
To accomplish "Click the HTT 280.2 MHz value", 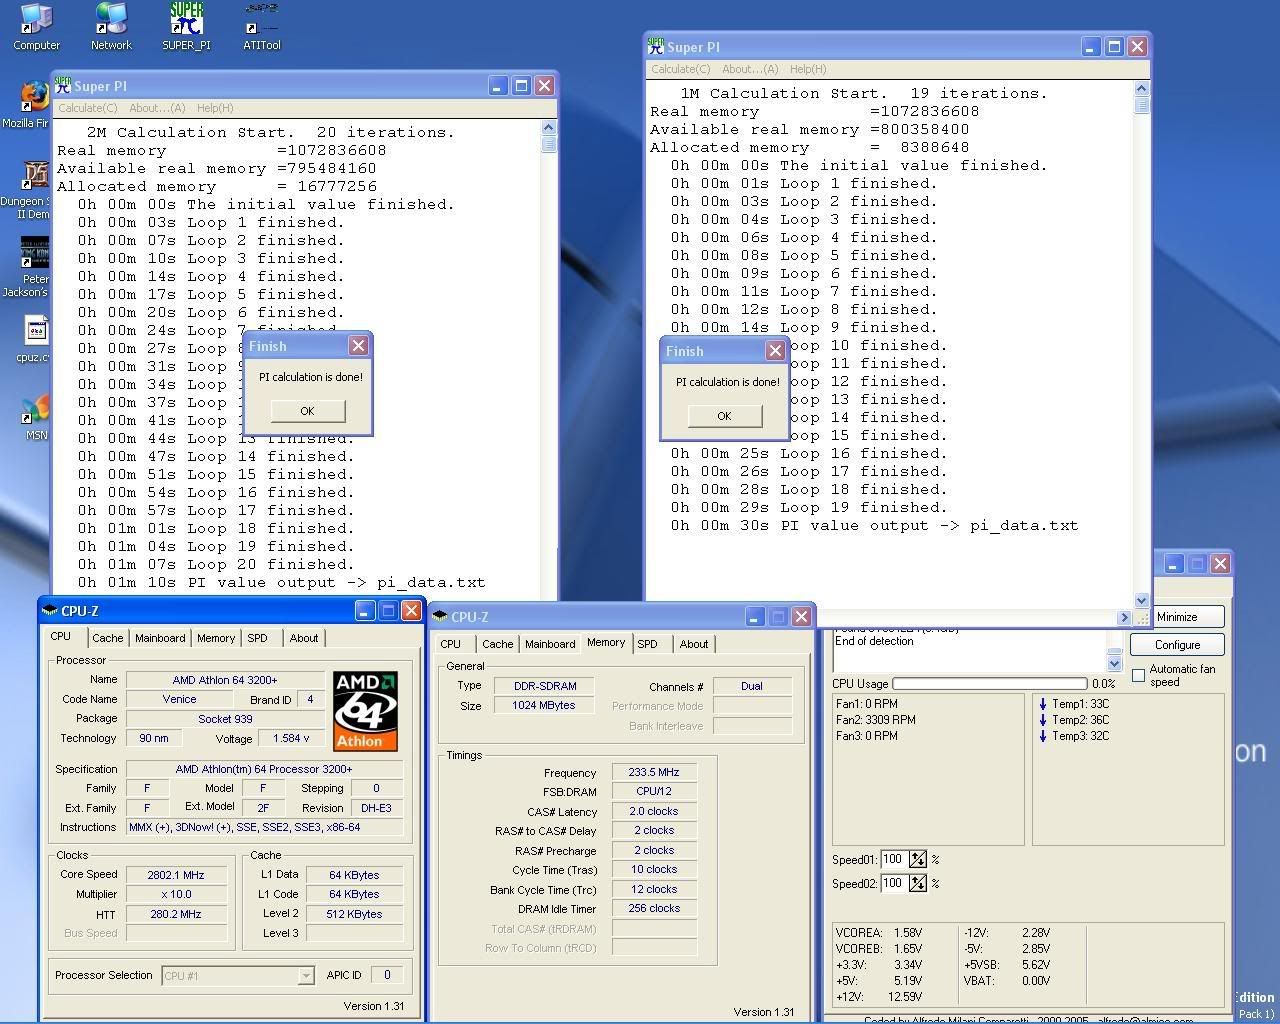I will (x=176, y=914).
